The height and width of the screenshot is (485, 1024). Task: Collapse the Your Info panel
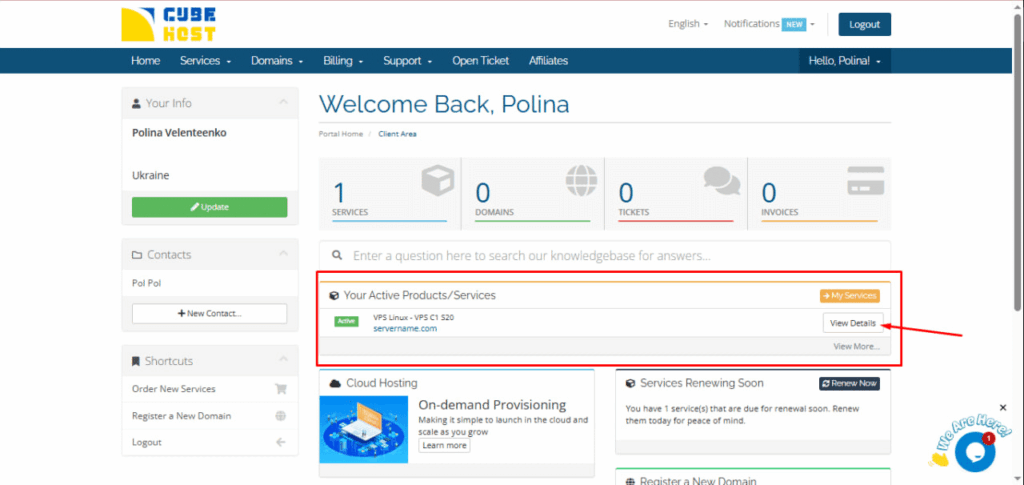pyautogui.click(x=283, y=103)
